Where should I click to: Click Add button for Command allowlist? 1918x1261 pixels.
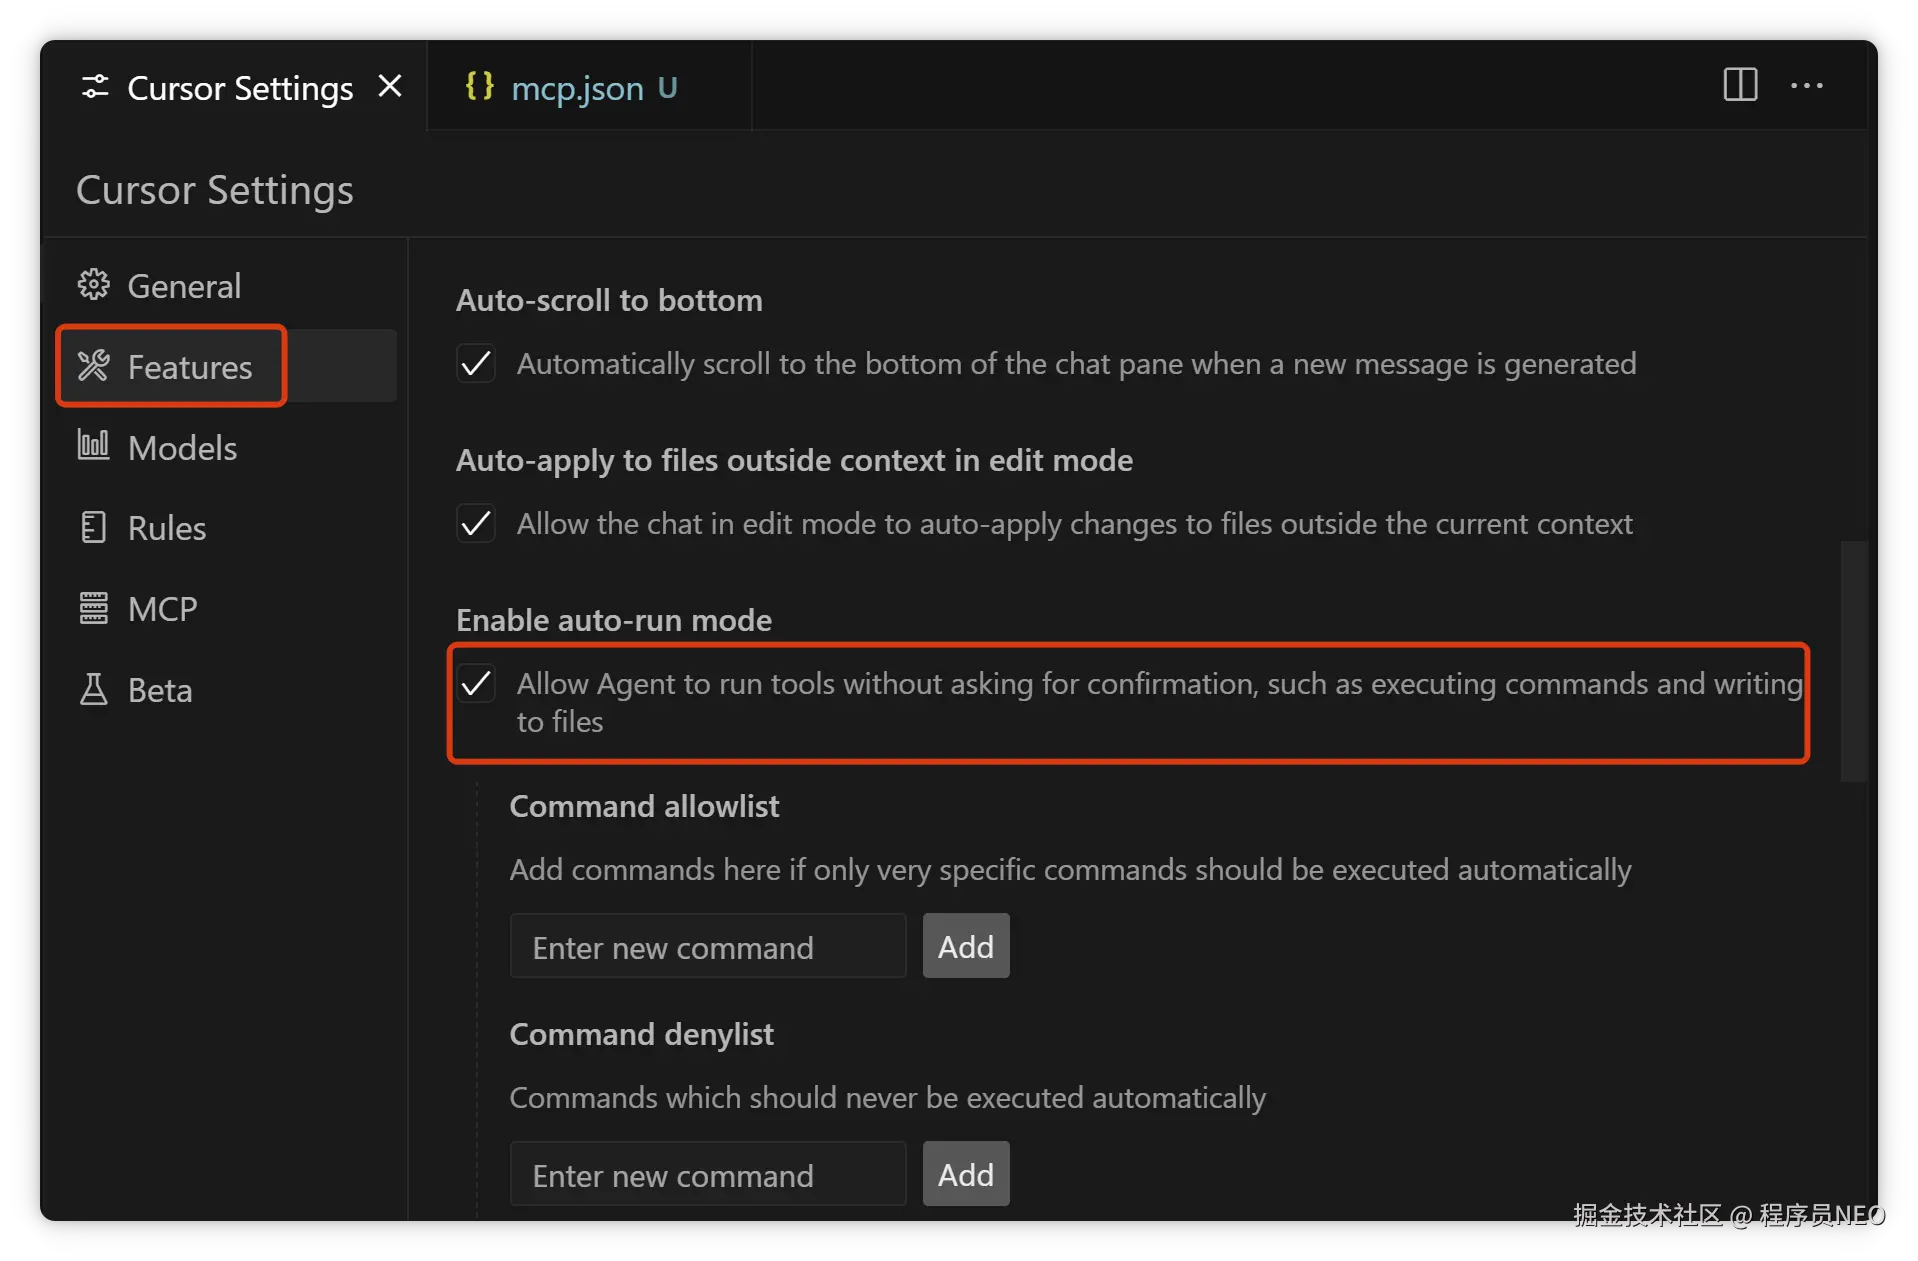click(965, 946)
